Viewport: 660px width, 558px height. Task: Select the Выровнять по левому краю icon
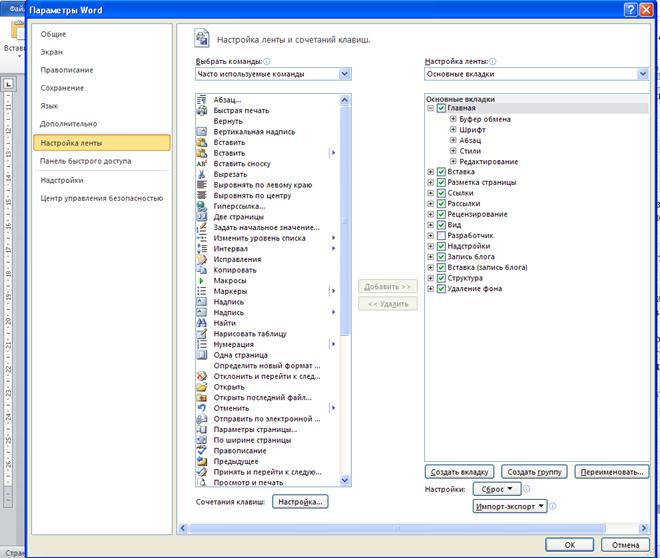point(202,185)
